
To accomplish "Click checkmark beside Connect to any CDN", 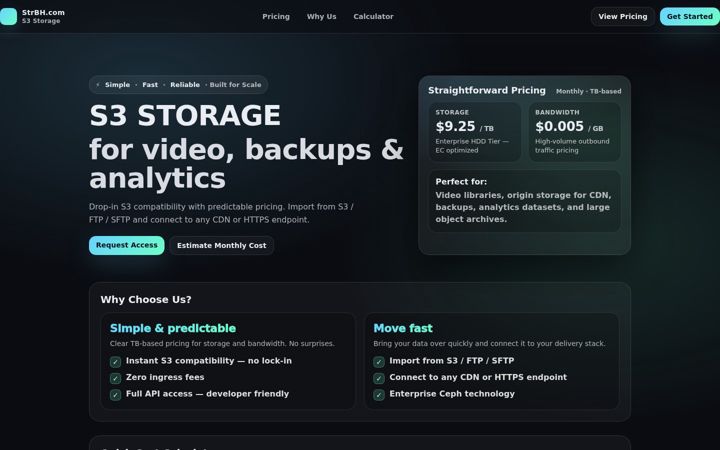I will pos(379,378).
